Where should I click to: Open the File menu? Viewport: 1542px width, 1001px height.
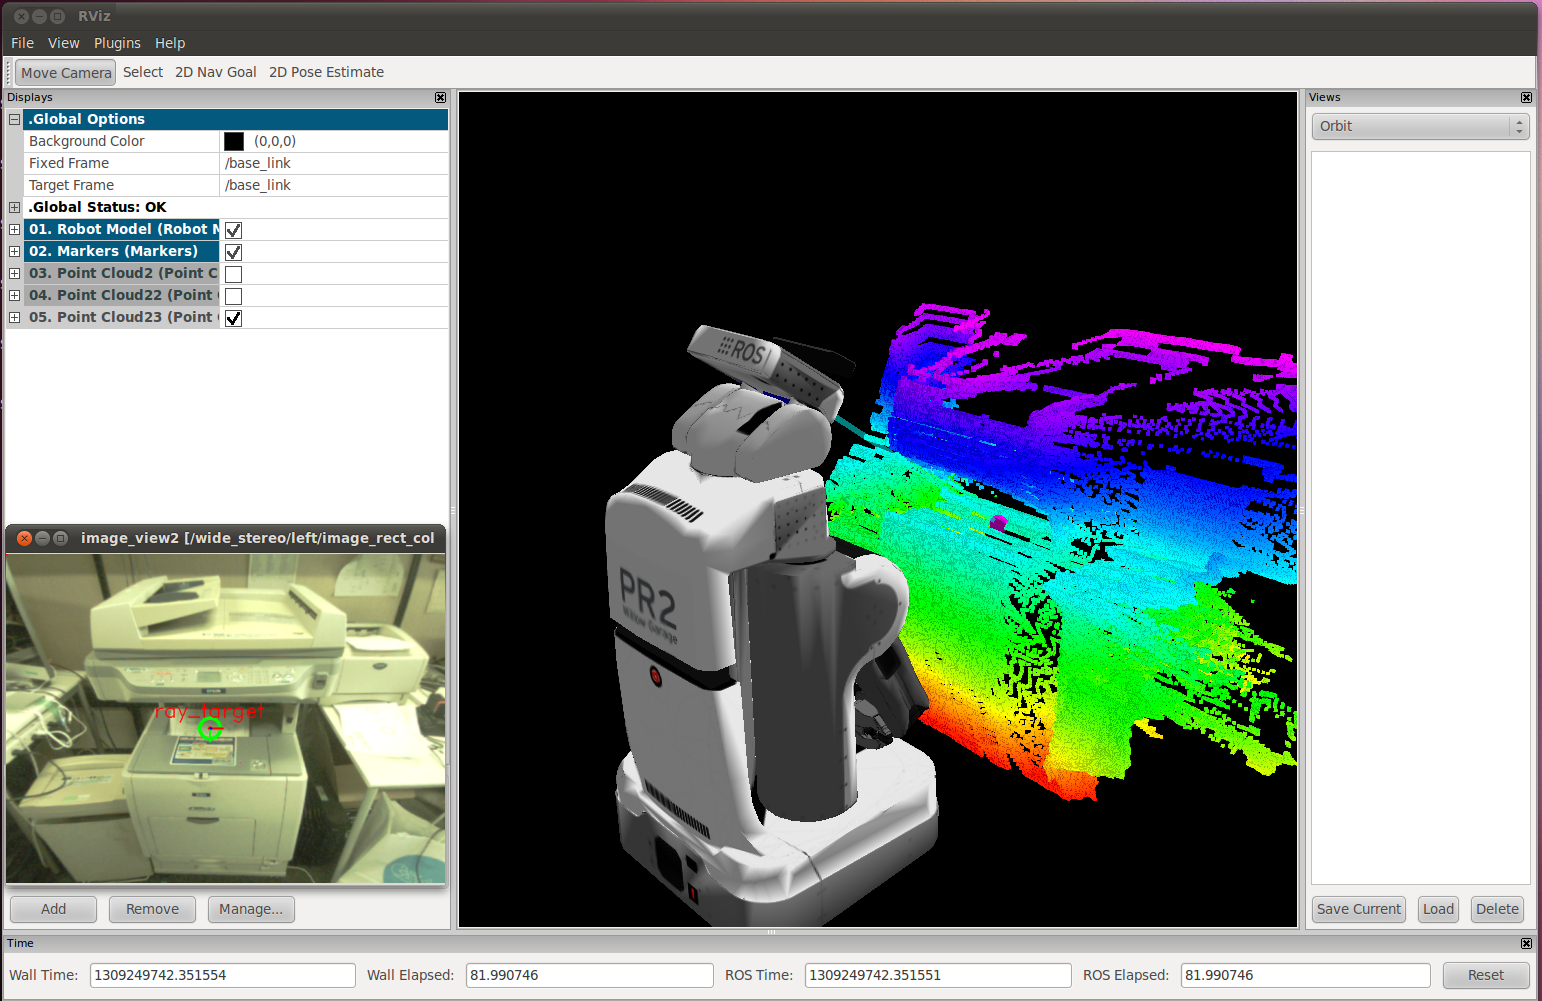coord(22,43)
